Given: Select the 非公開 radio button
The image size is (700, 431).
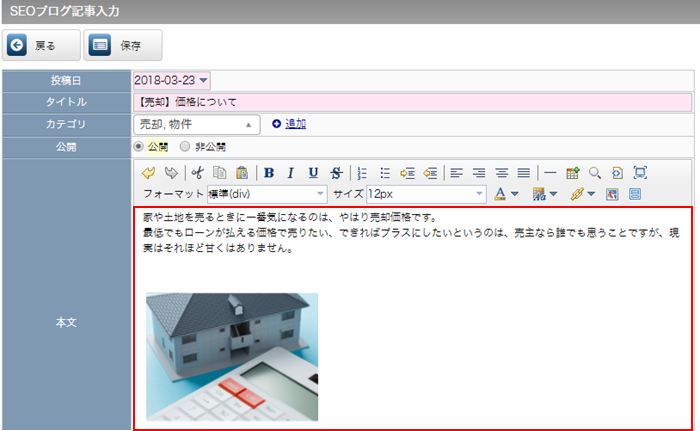Looking at the screenshot, I should (x=184, y=146).
